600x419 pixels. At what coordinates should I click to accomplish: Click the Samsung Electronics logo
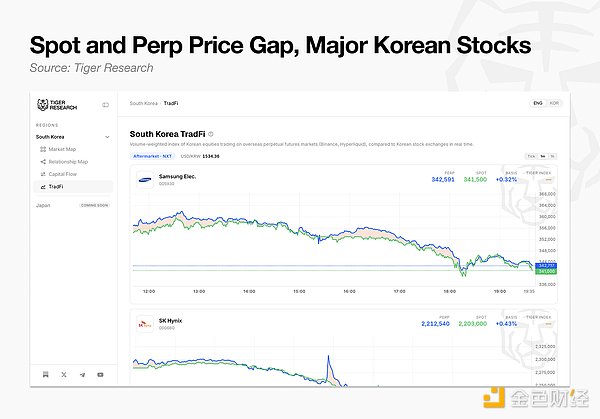click(145, 180)
